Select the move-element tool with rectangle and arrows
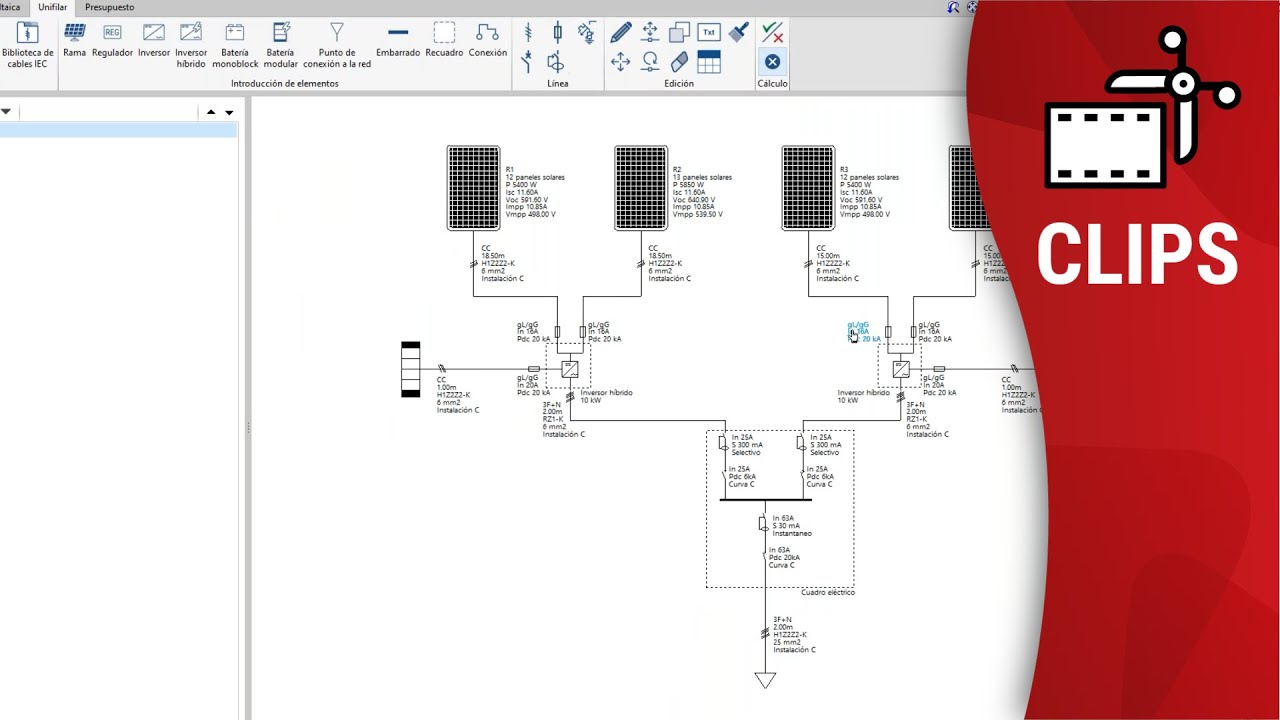Viewport: 1280px width, 720px height. coord(650,32)
